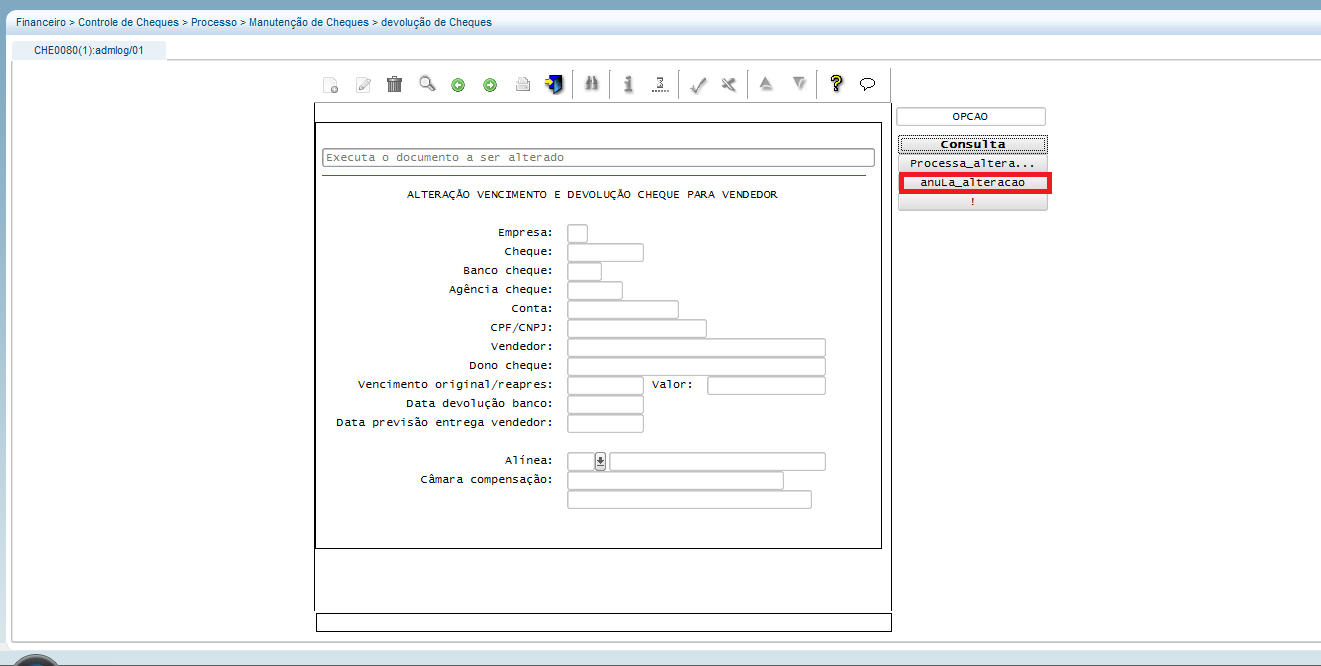1321x666 pixels.
Task: Click the down triangle toolbar icon
Action: 799,84
